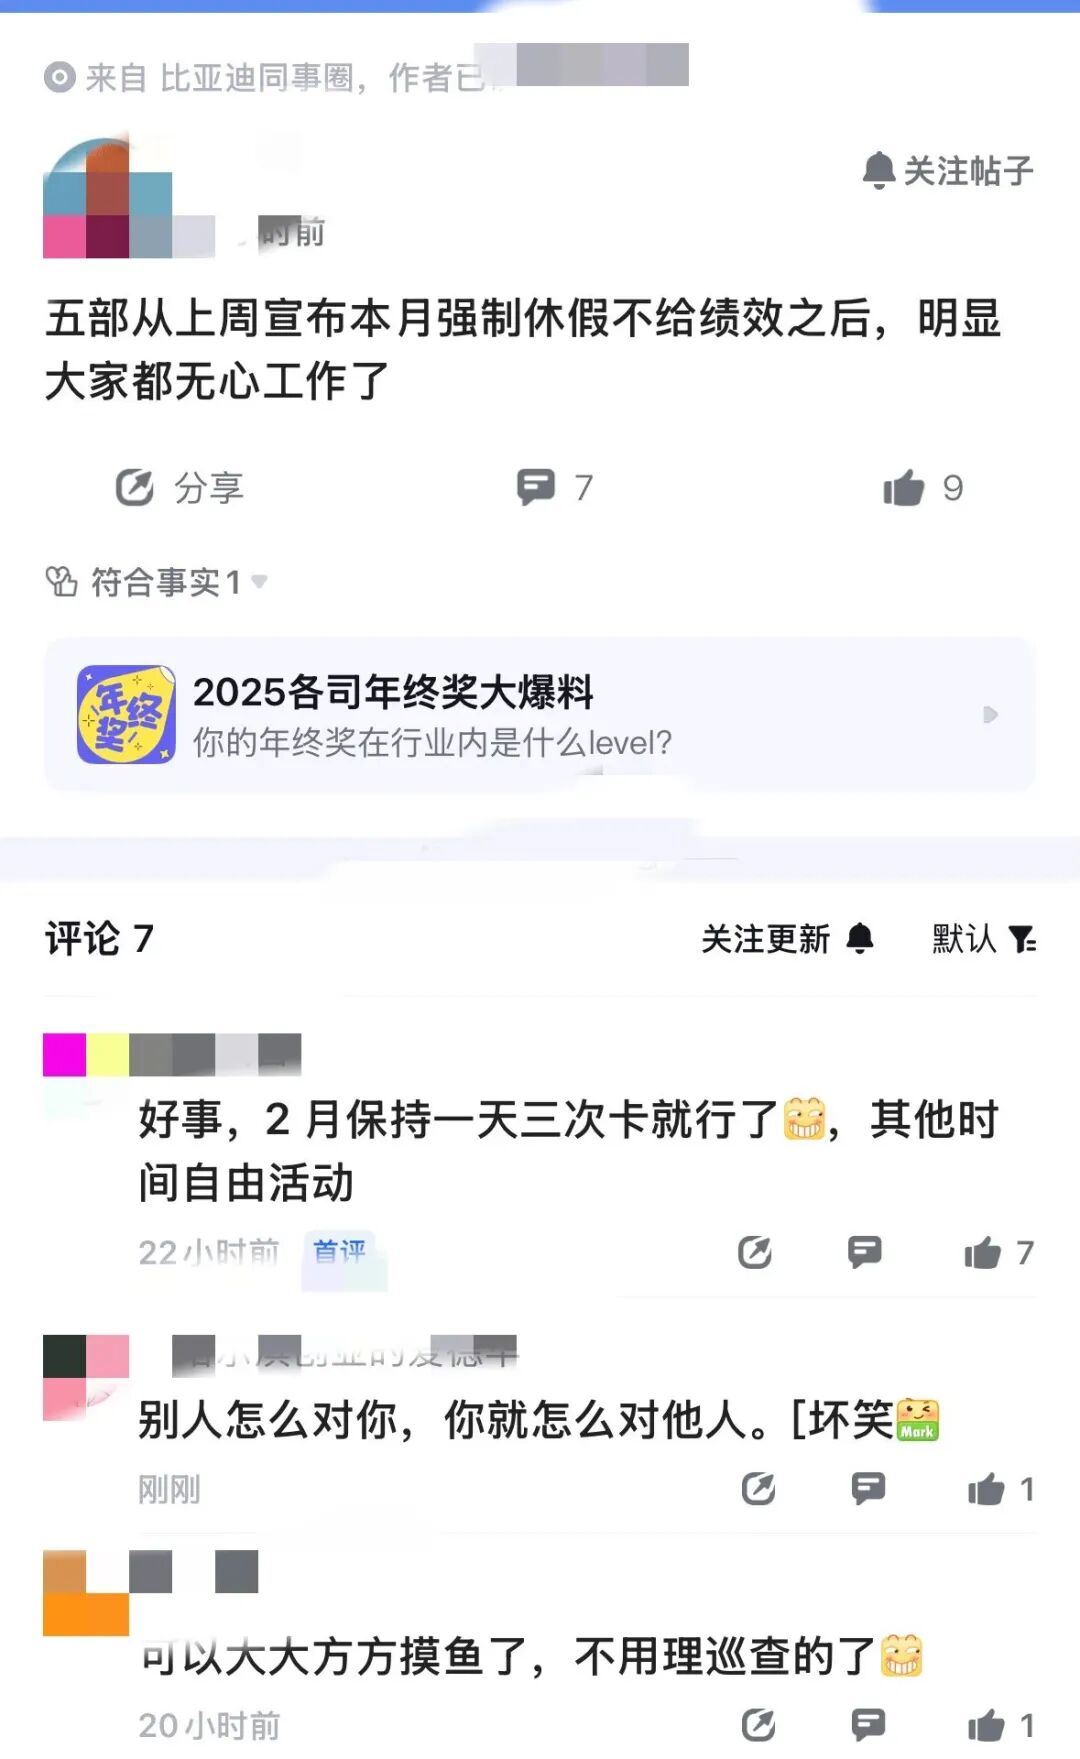This screenshot has height=1759, width=1080.
Task: Share the 摸鱼 comment
Action: [x=759, y=1725]
